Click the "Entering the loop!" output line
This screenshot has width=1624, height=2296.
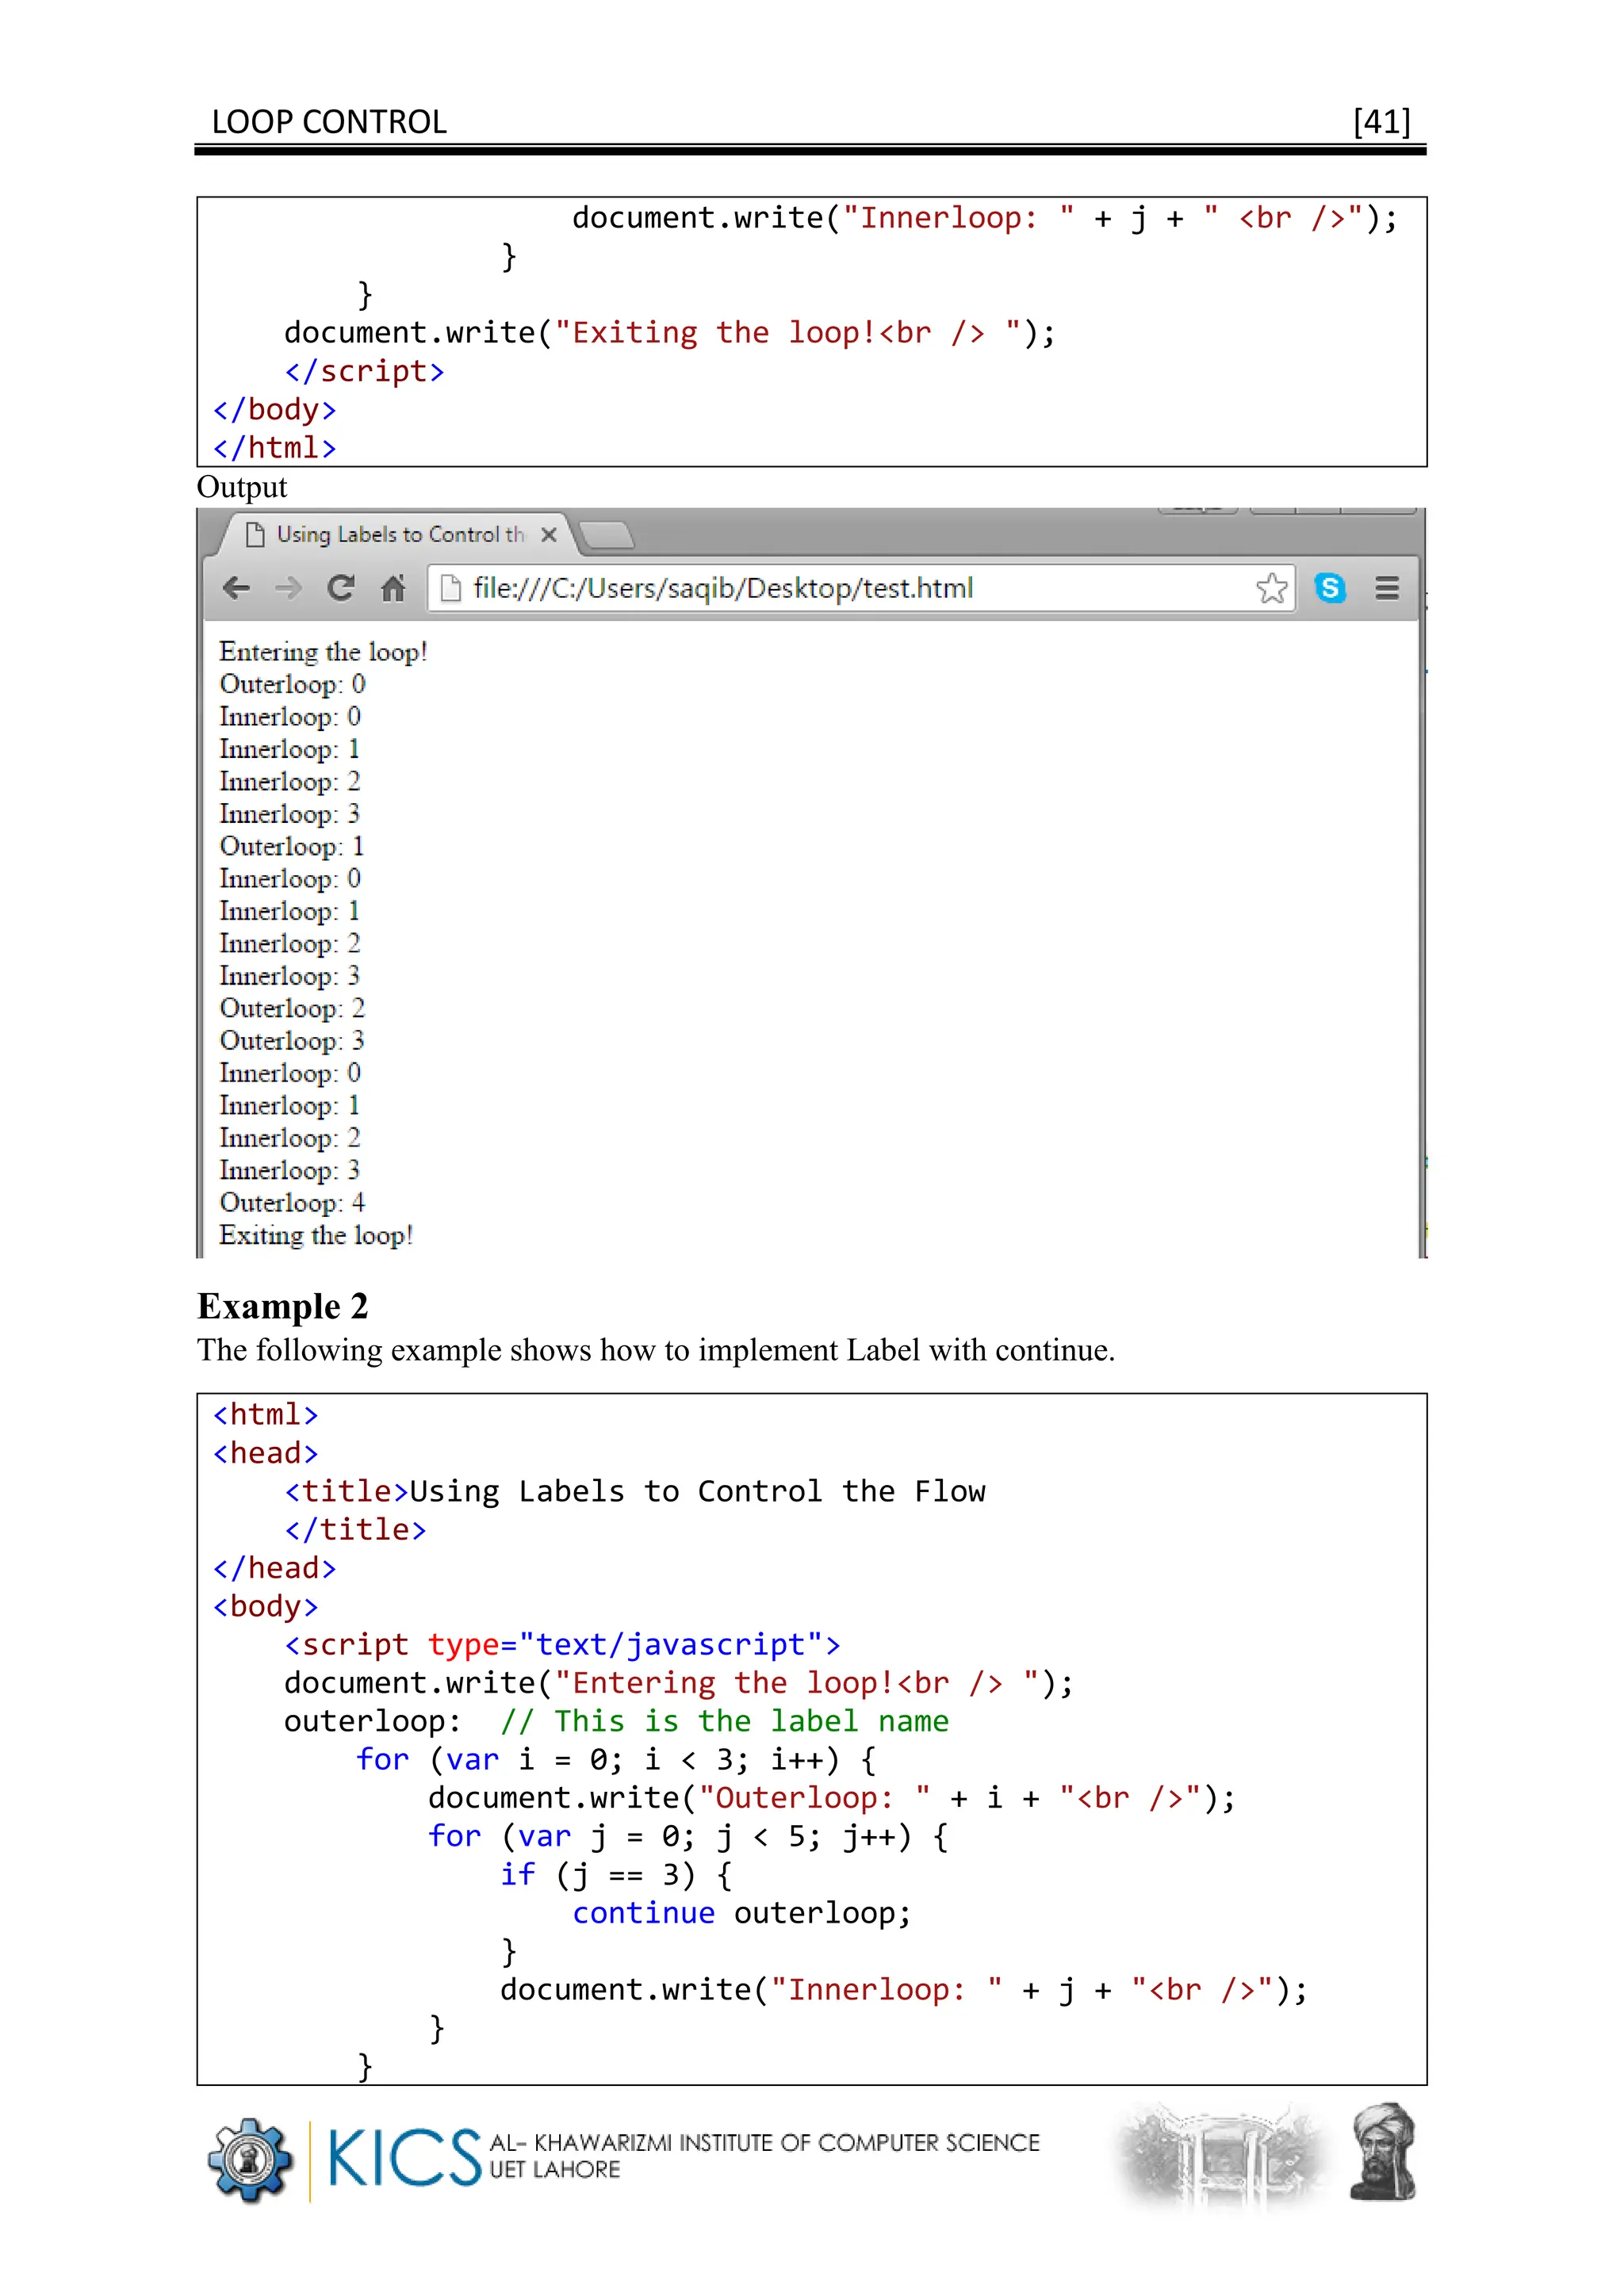coord(323,652)
